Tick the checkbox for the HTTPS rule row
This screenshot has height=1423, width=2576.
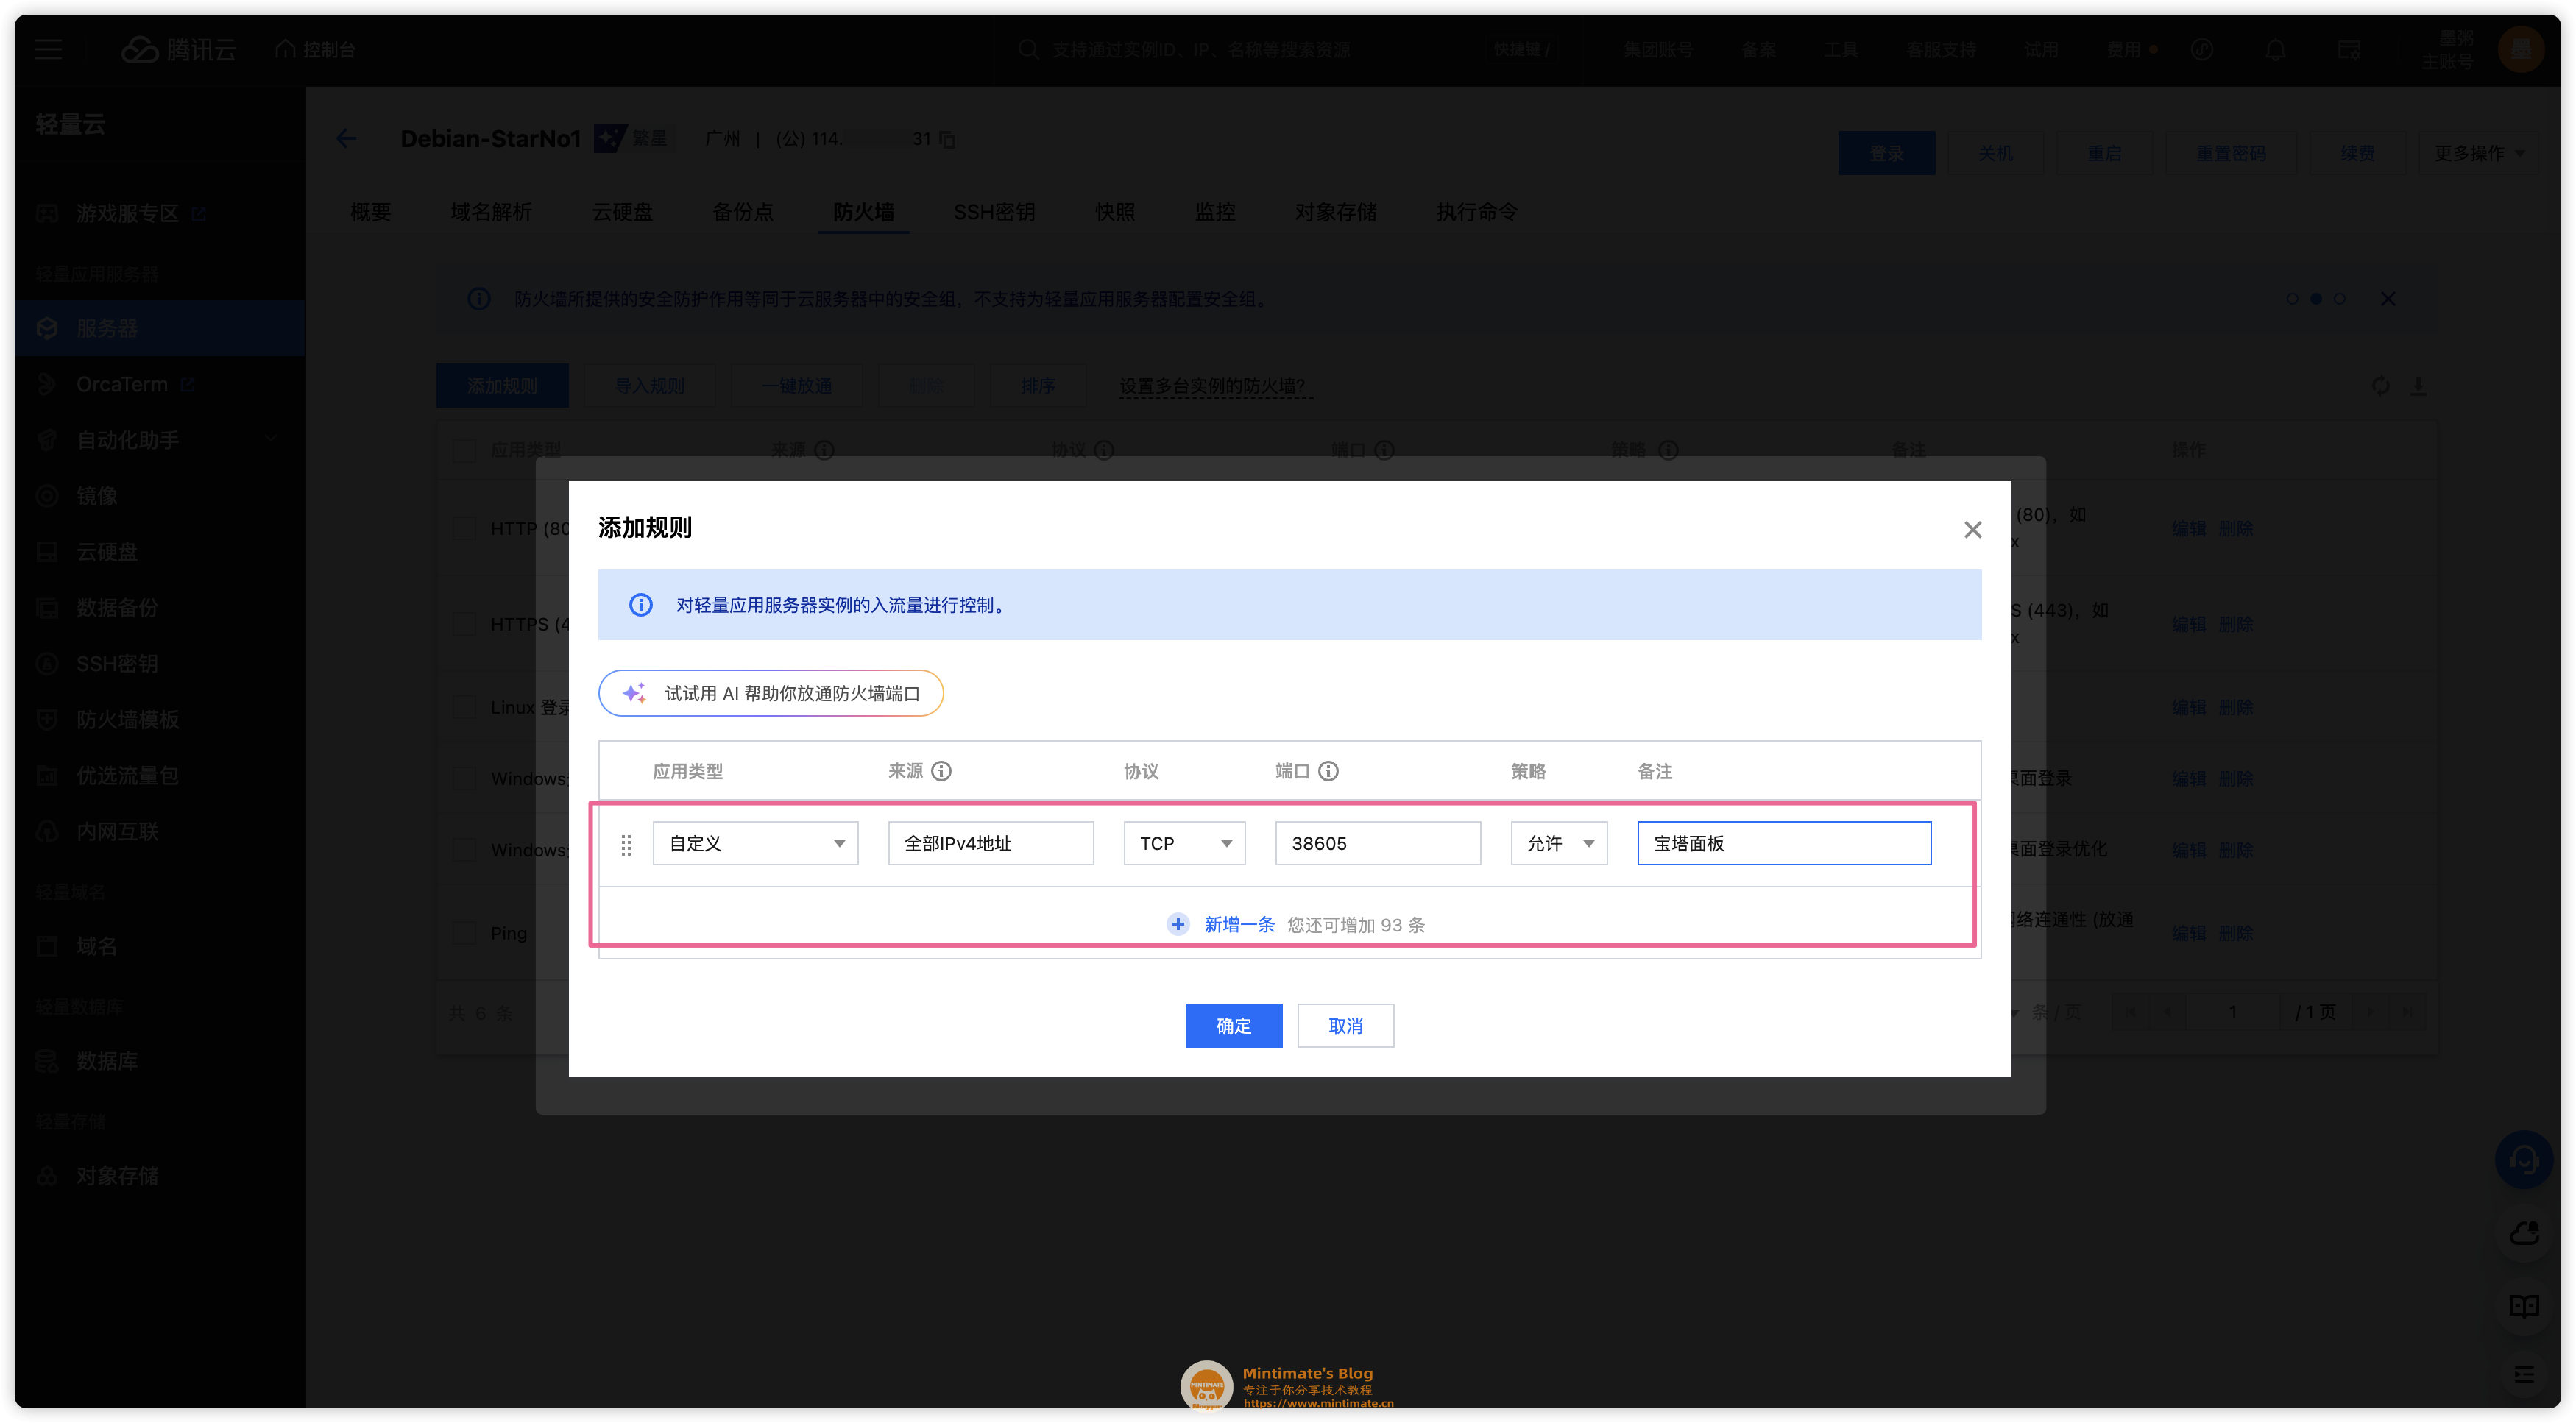[464, 624]
